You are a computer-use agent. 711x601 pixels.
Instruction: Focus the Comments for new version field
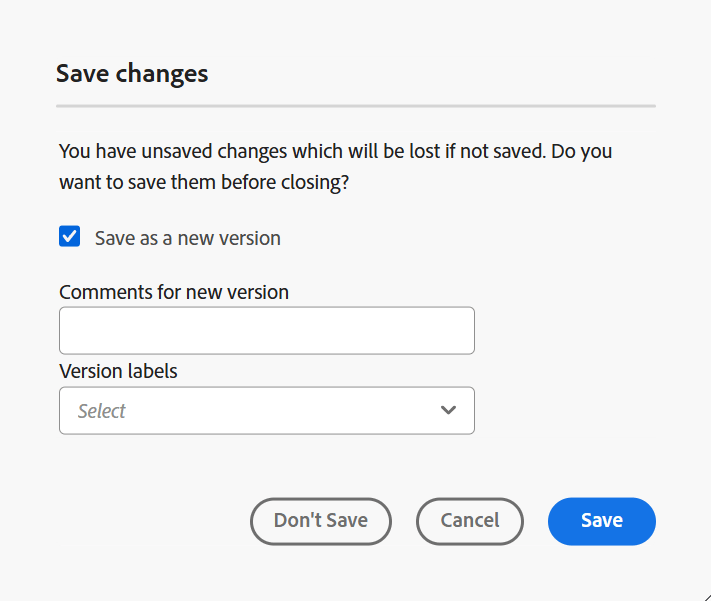pyautogui.click(x=266, y=330)
